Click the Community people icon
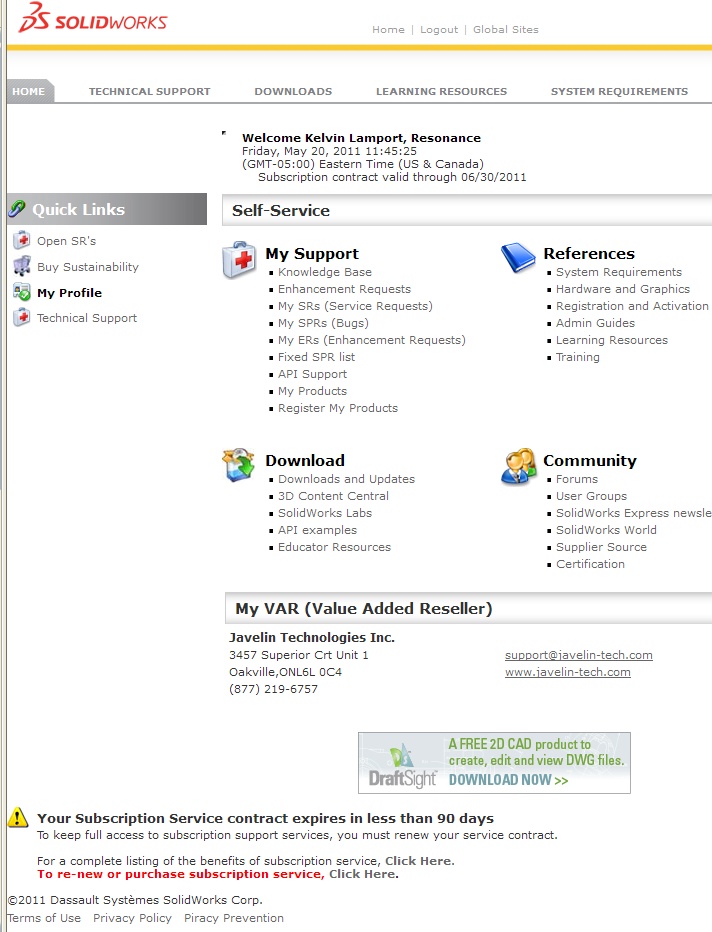 point(518,466)
